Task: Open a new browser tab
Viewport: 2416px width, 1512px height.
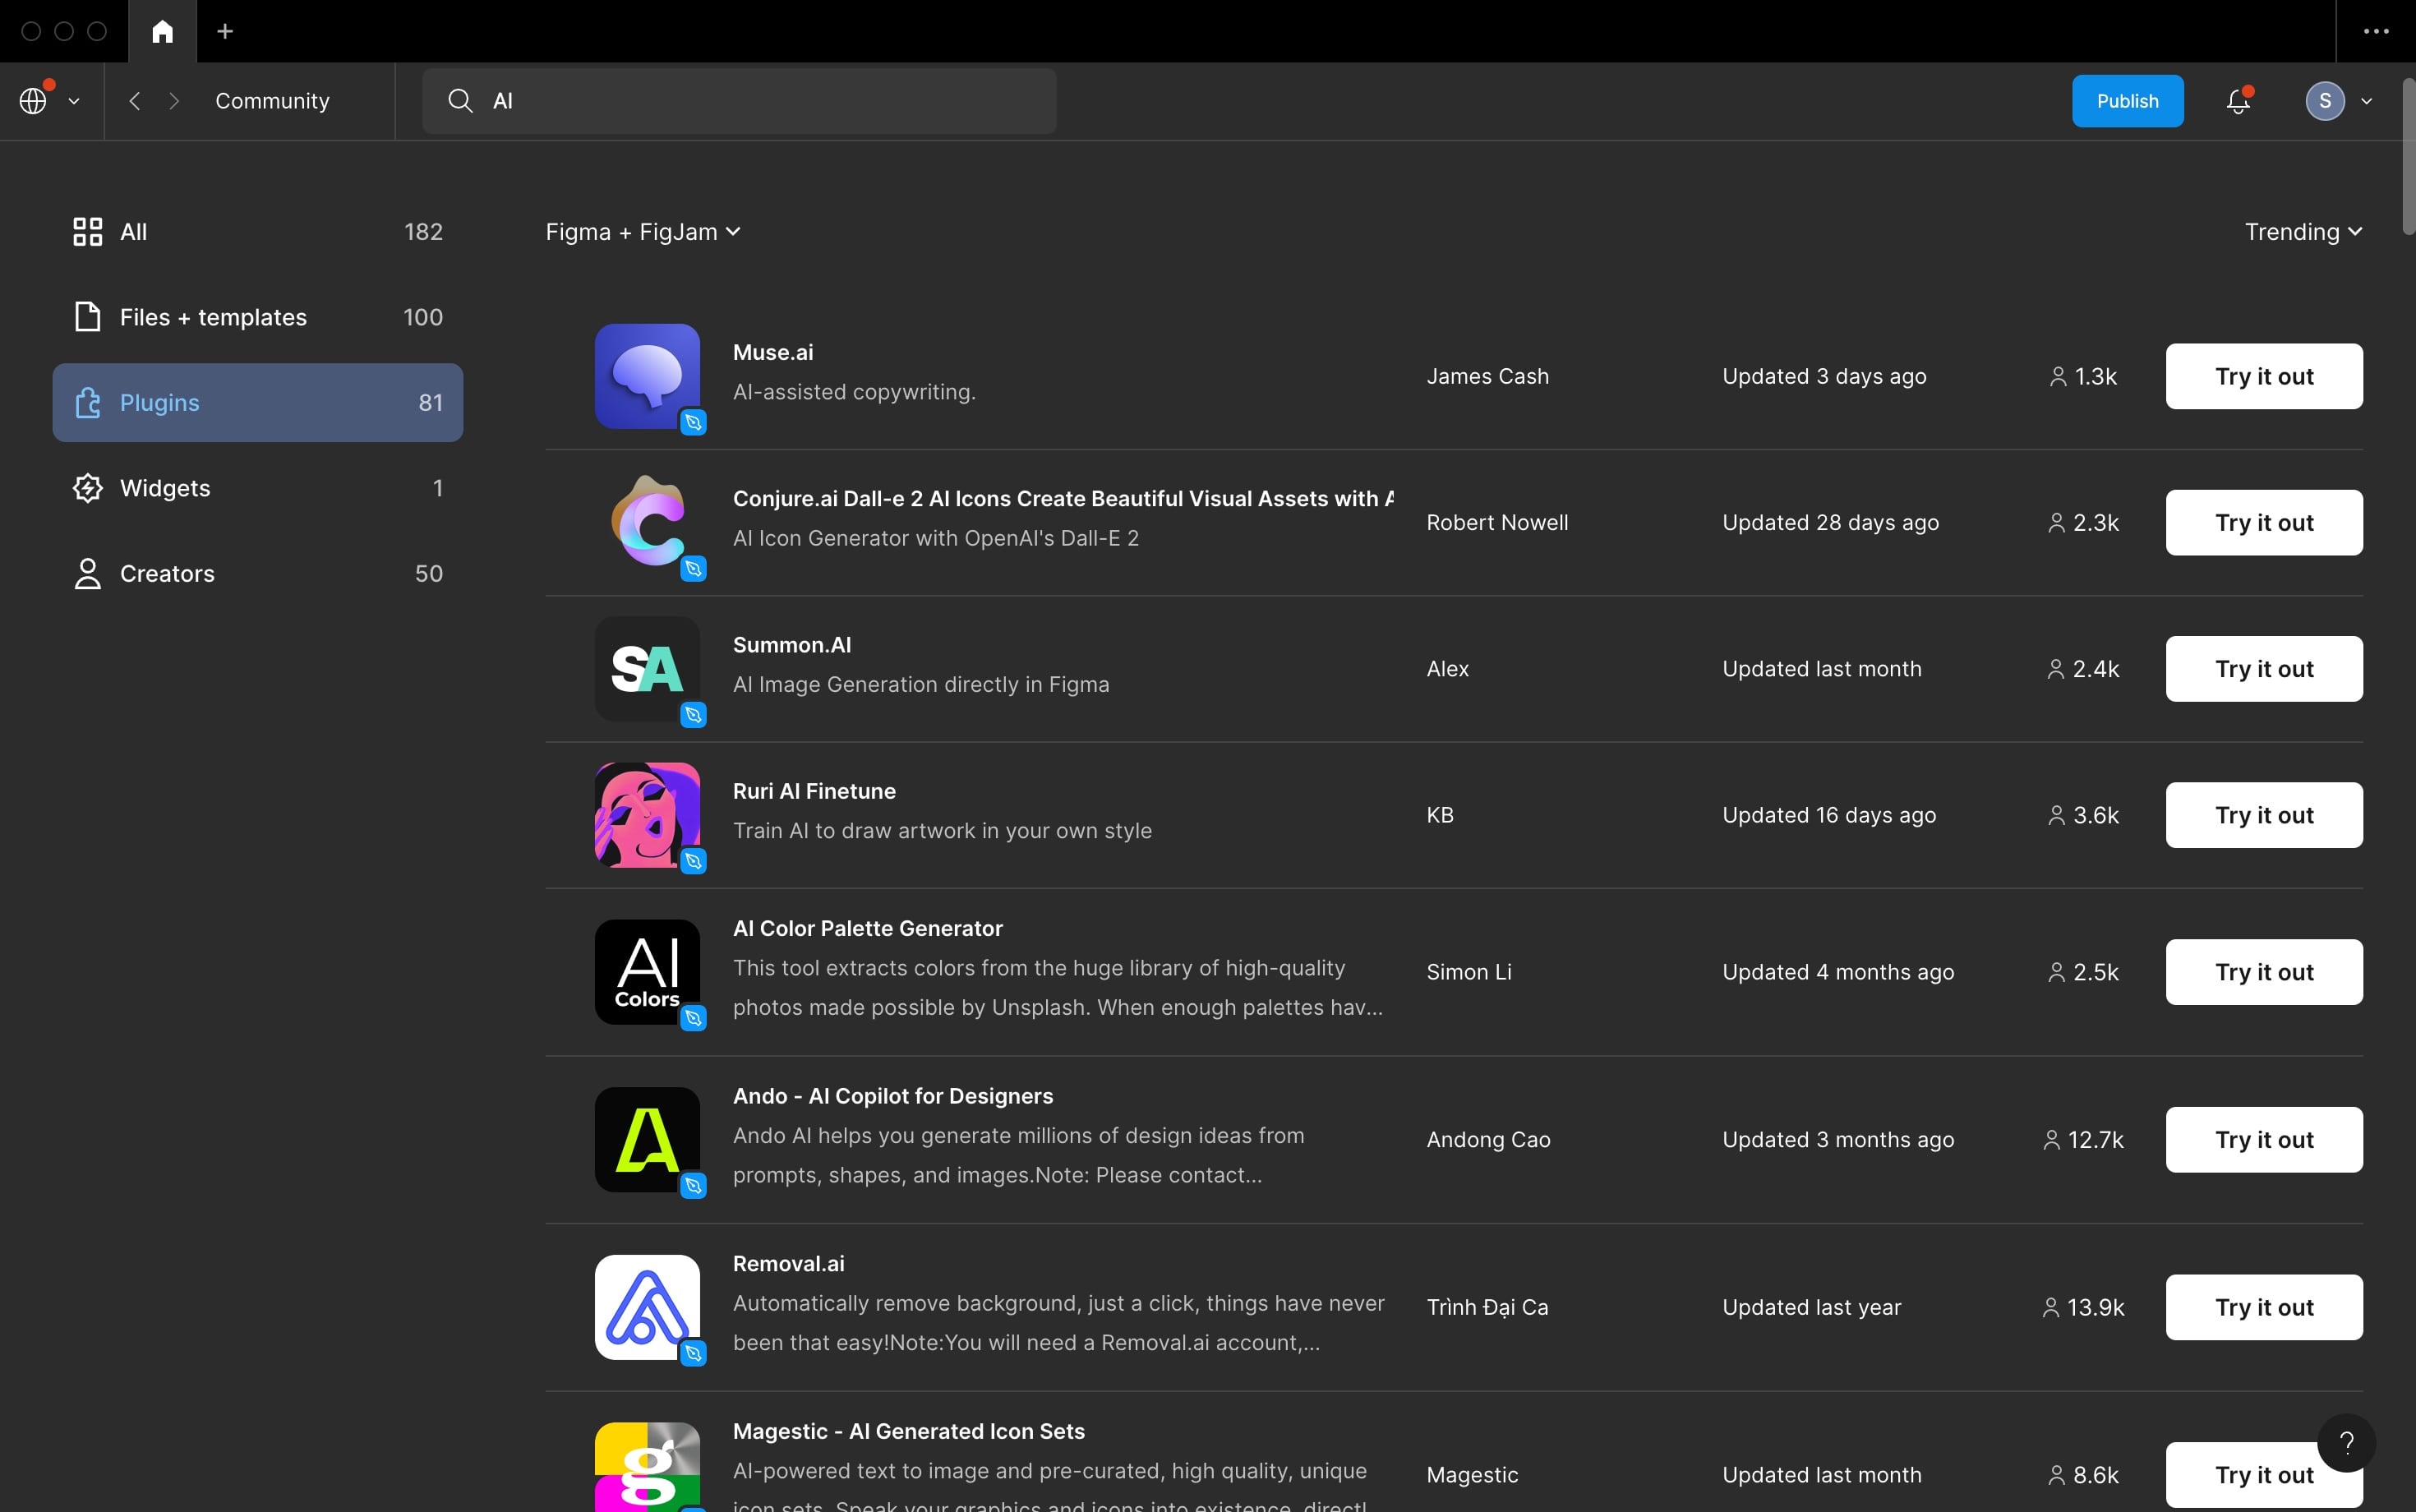Action: click(225, 31)
